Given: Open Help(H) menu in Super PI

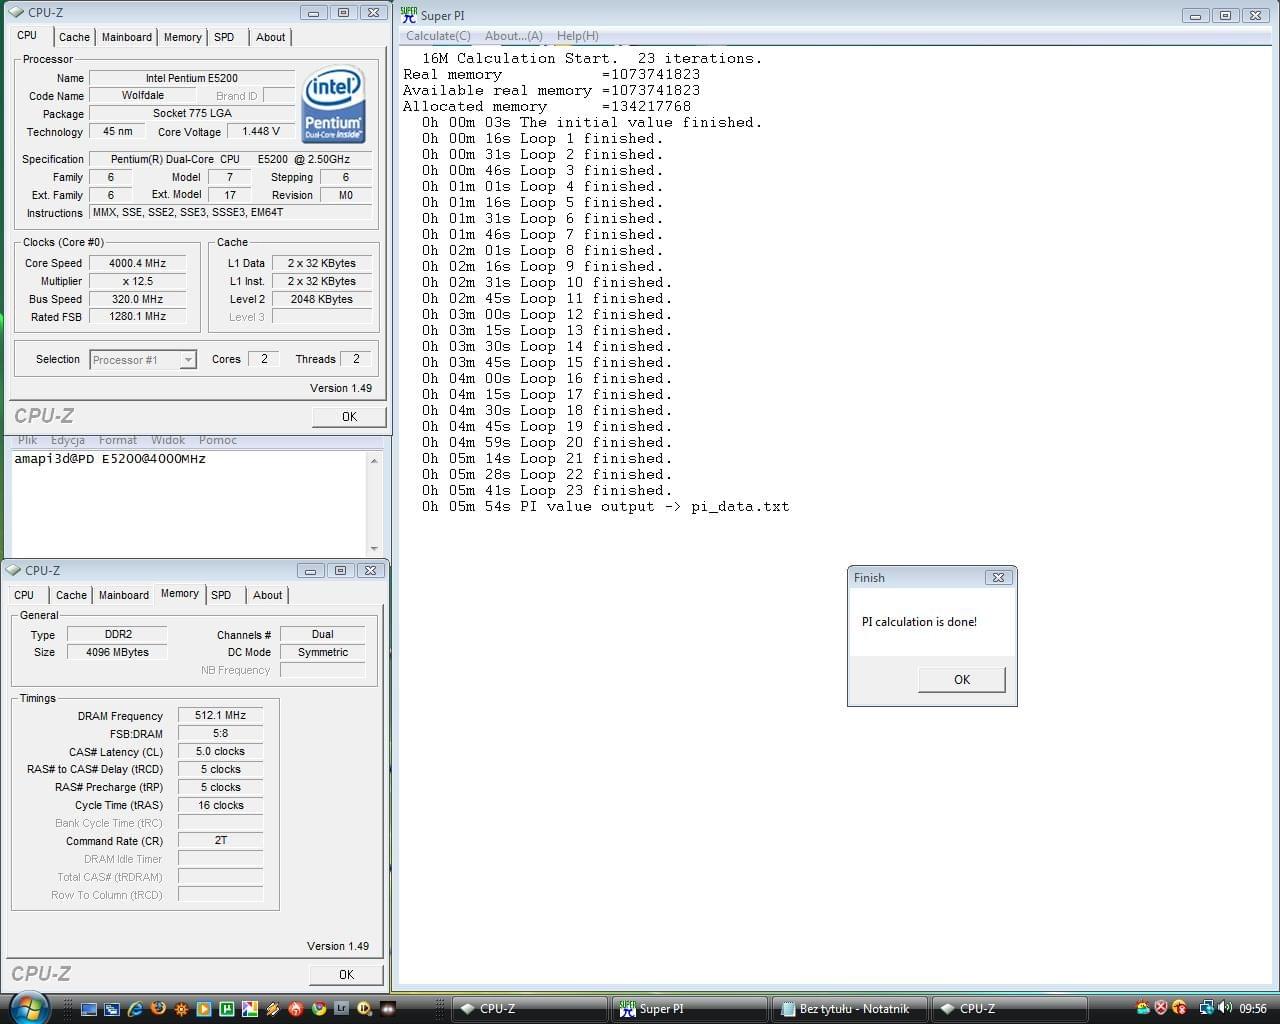Looking at the screenshot, I should point(577,36).
